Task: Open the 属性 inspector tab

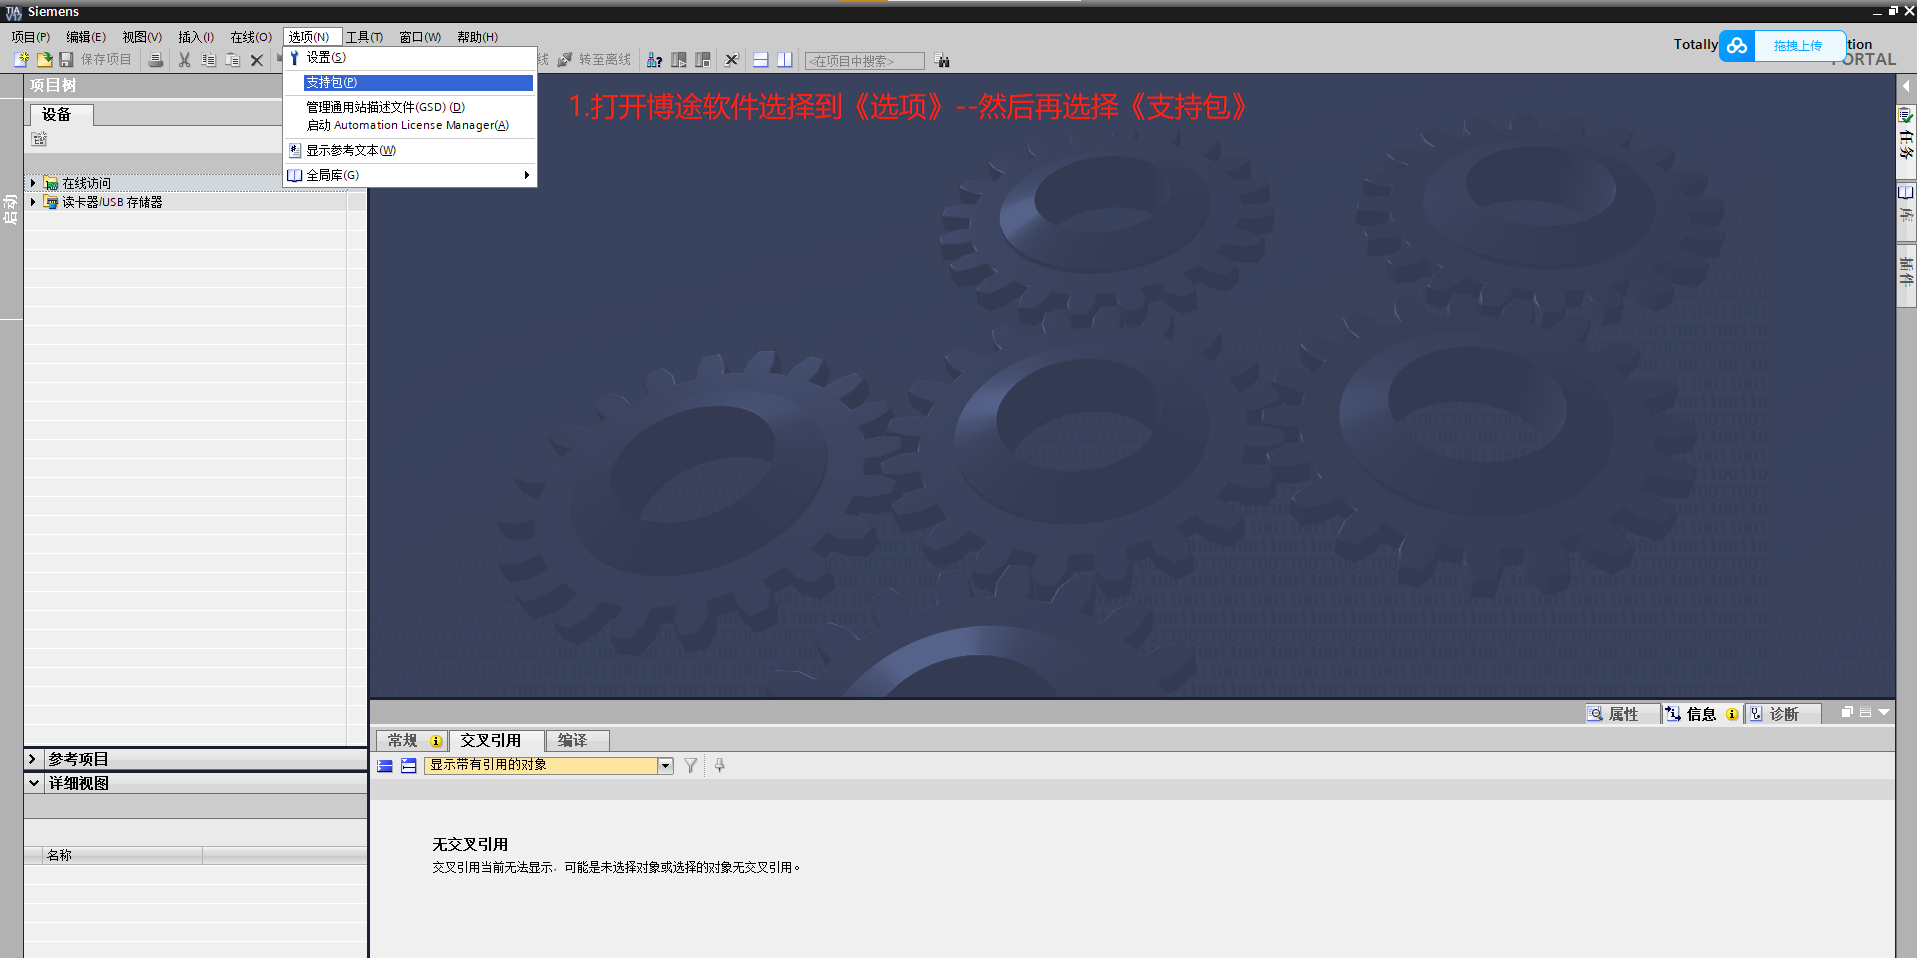Action: [x=1621, y=714]
